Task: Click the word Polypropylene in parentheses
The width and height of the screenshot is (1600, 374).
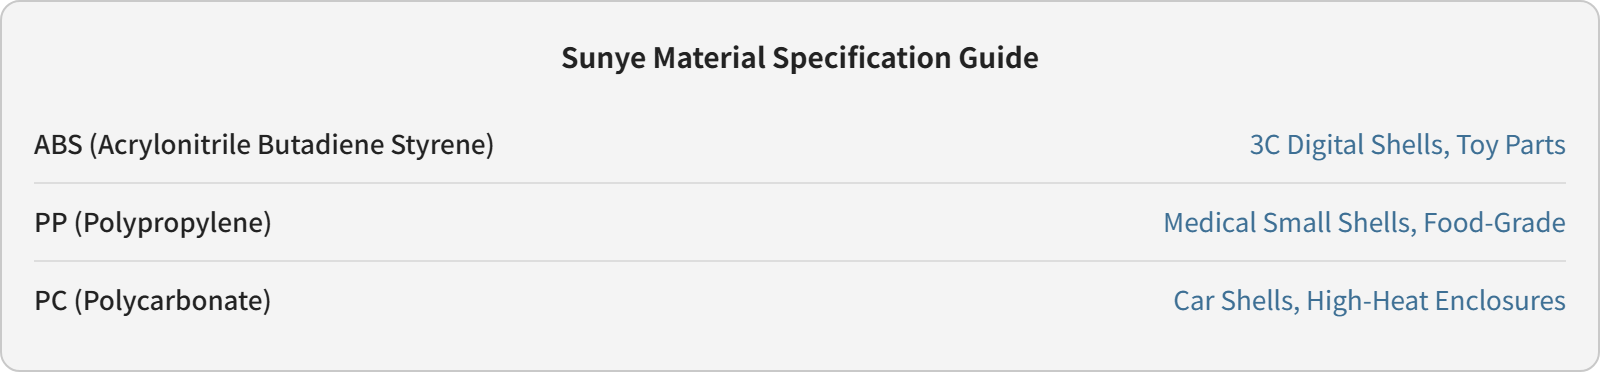Action: (x=173, y=223)
